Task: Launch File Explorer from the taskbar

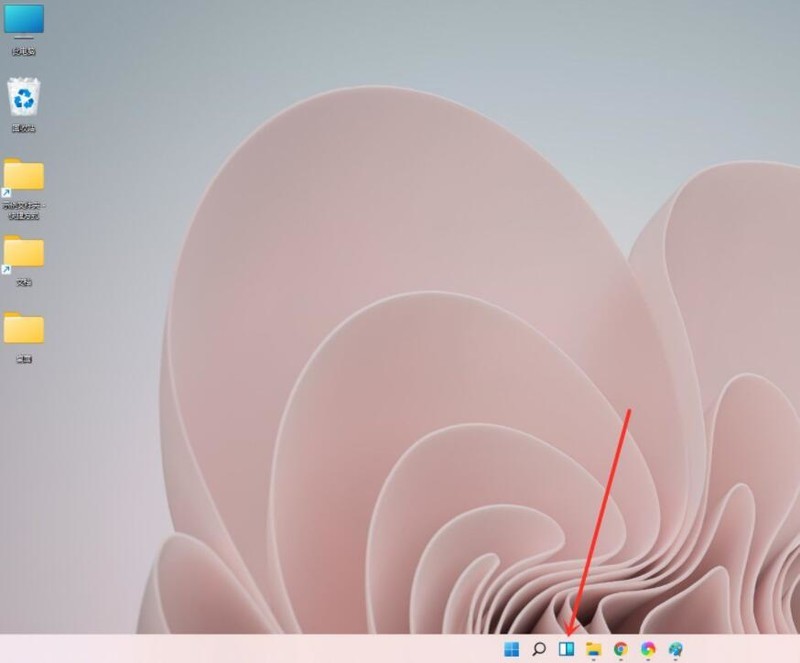Action: pyautogui.click(x=593, y=649)
